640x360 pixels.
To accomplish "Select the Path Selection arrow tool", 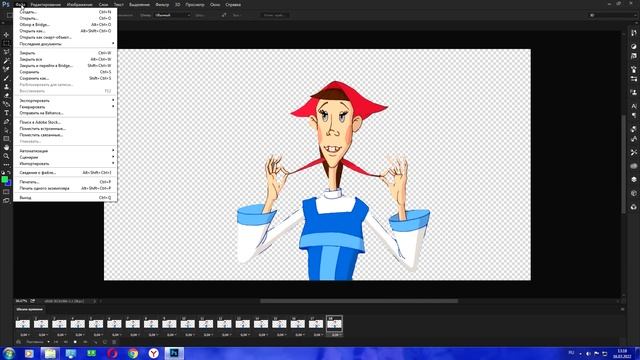I will 6,130.
